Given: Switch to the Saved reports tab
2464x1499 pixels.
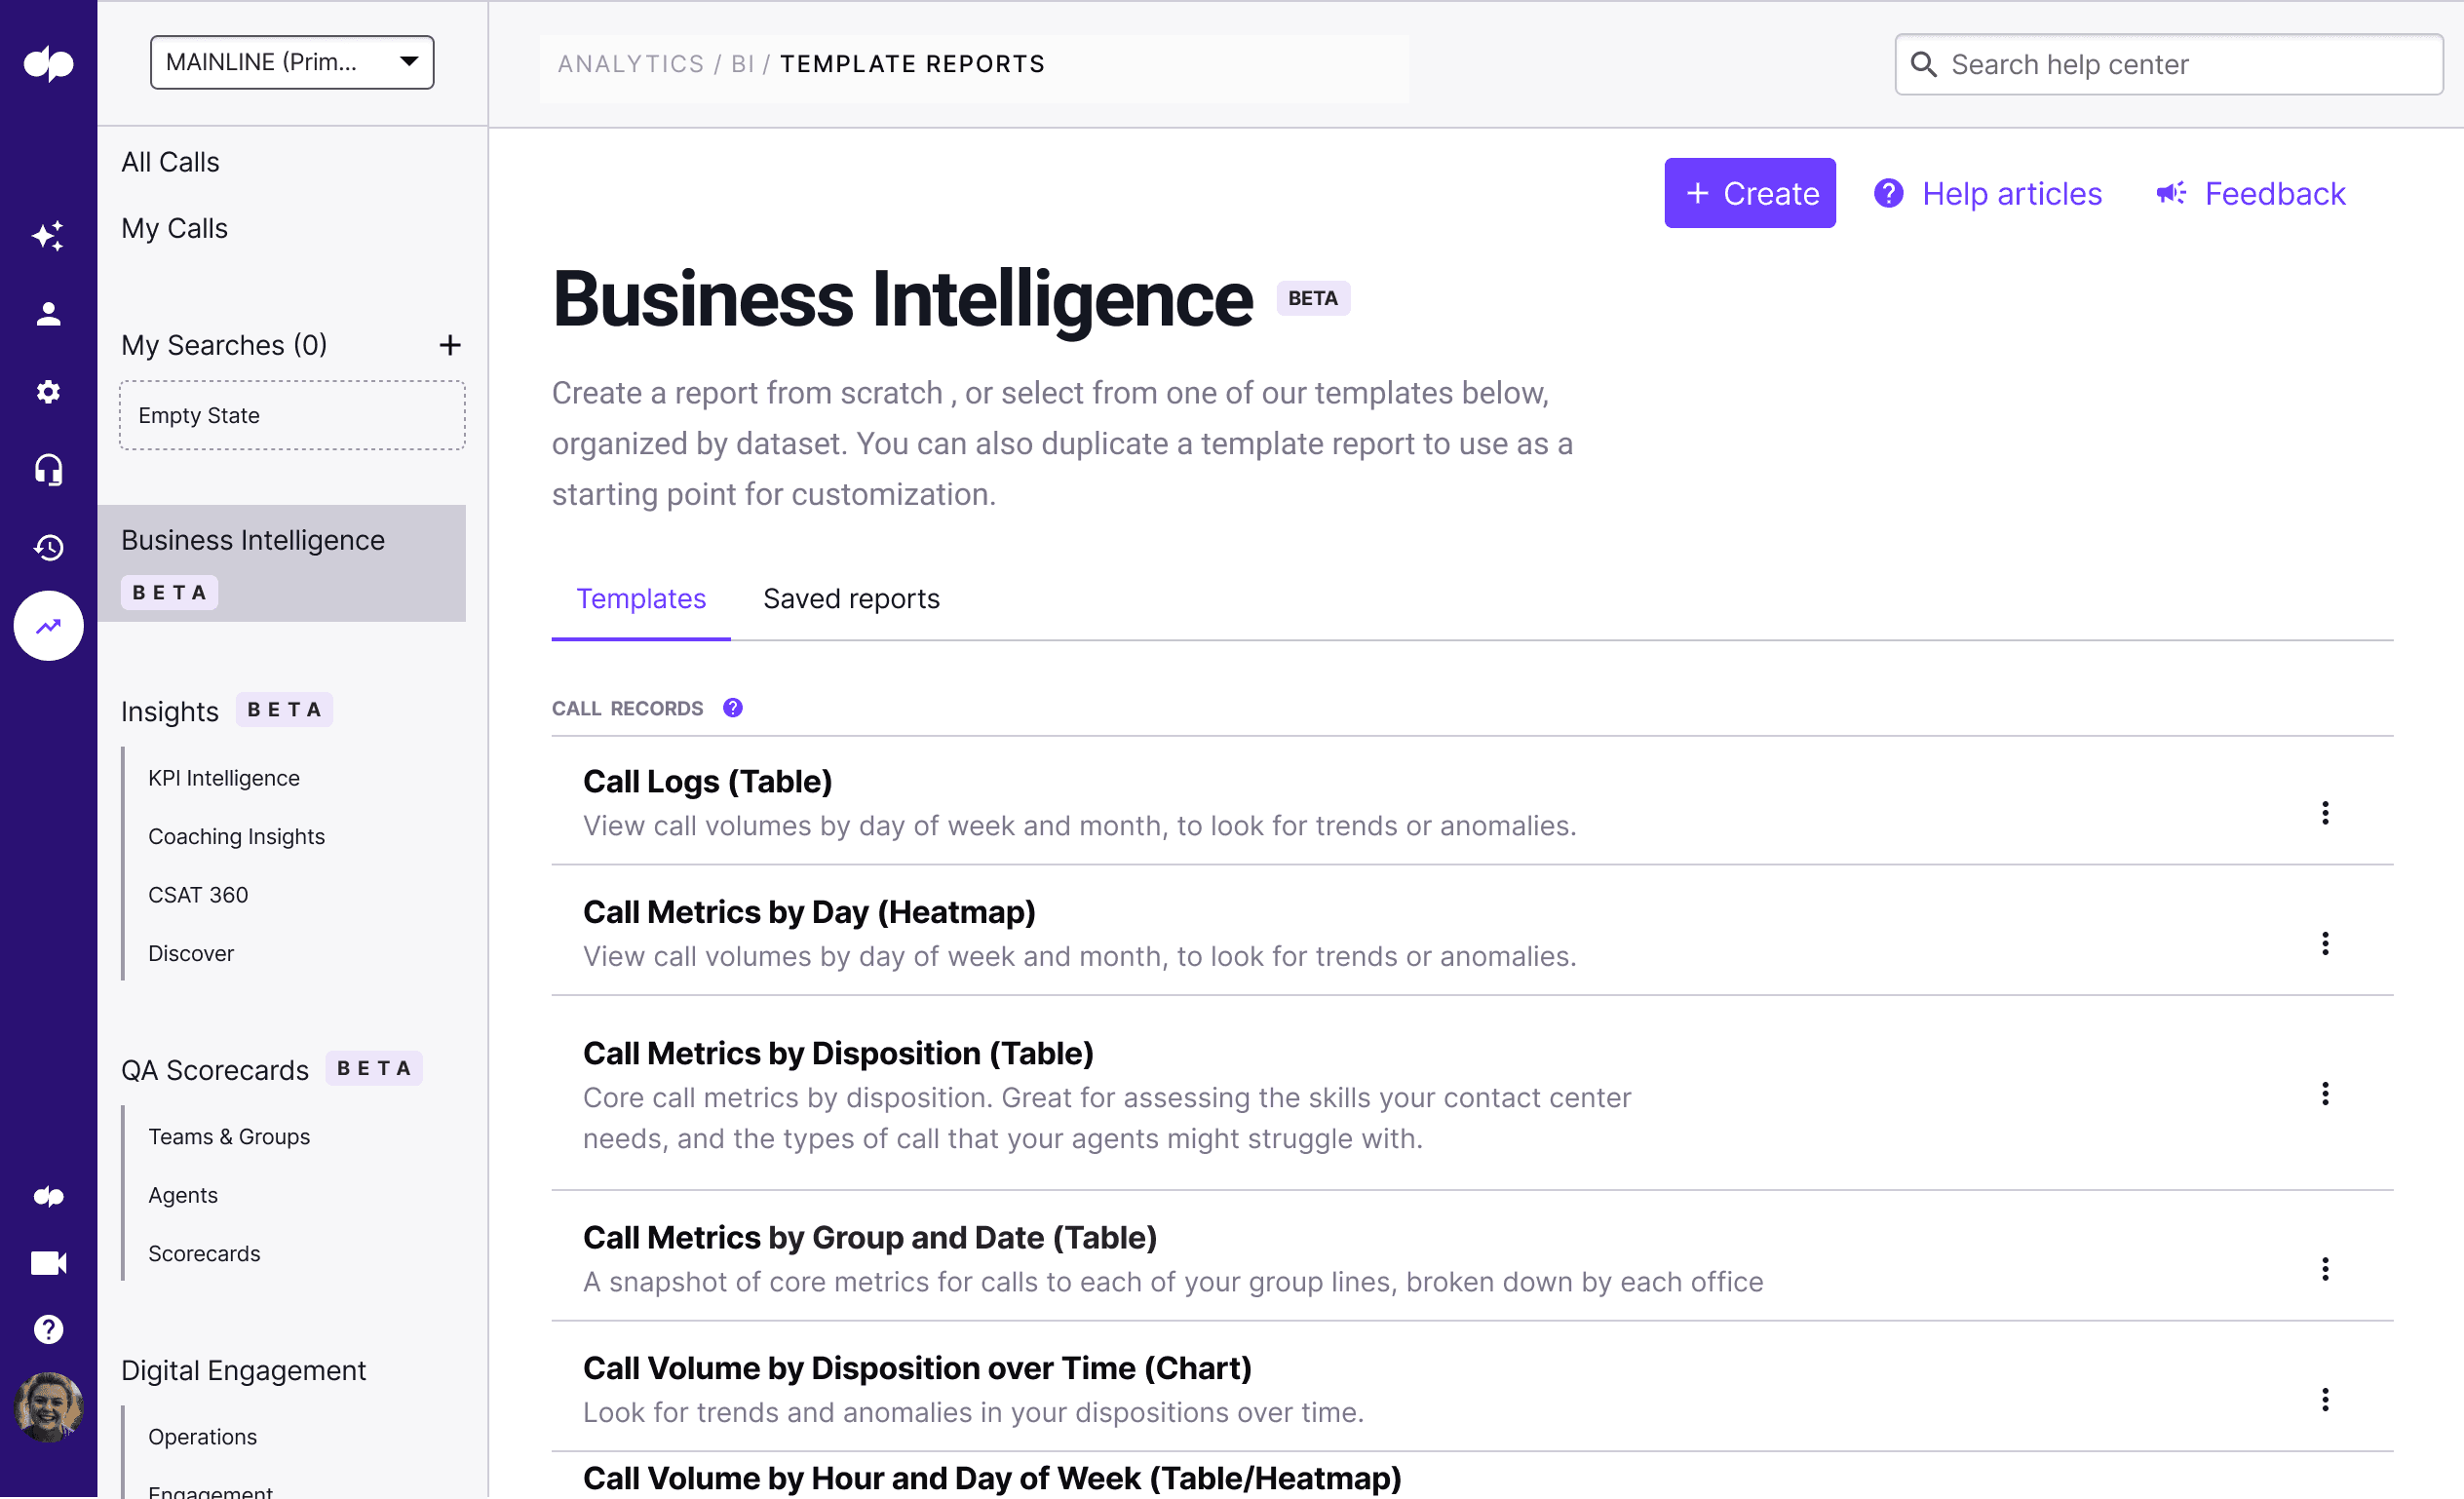Looking at the screenshot, I should tap(851, 599).
